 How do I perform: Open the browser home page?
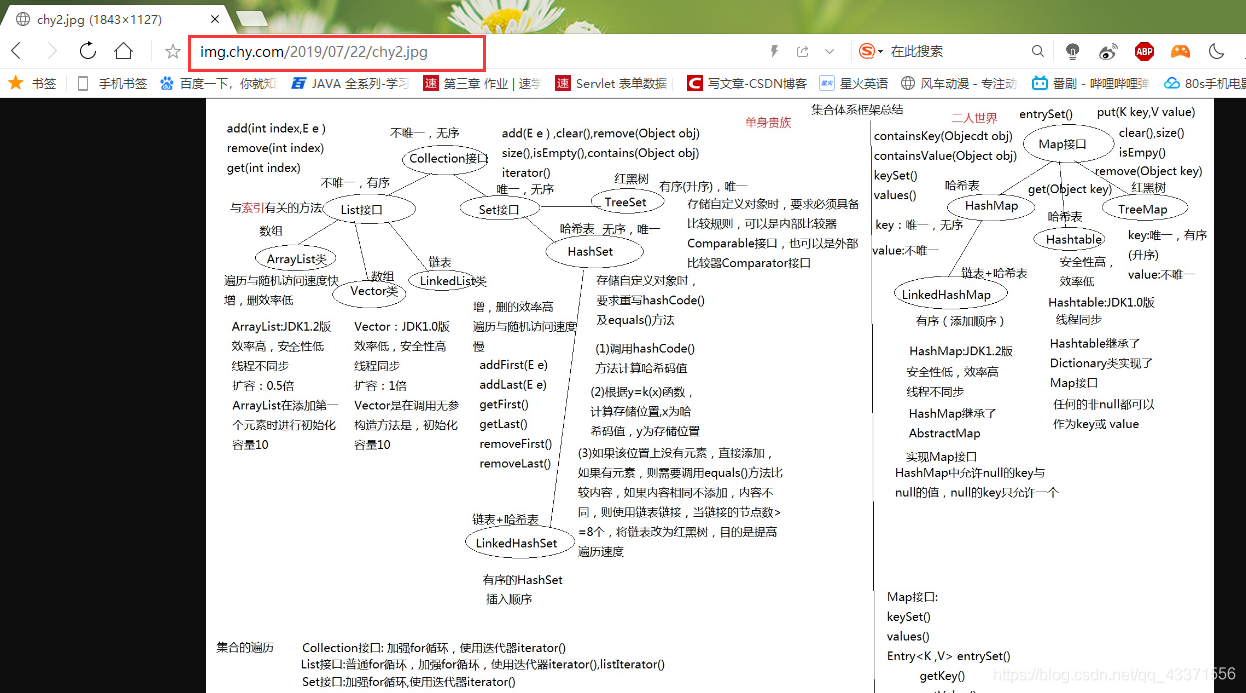[x=123, y=51]
